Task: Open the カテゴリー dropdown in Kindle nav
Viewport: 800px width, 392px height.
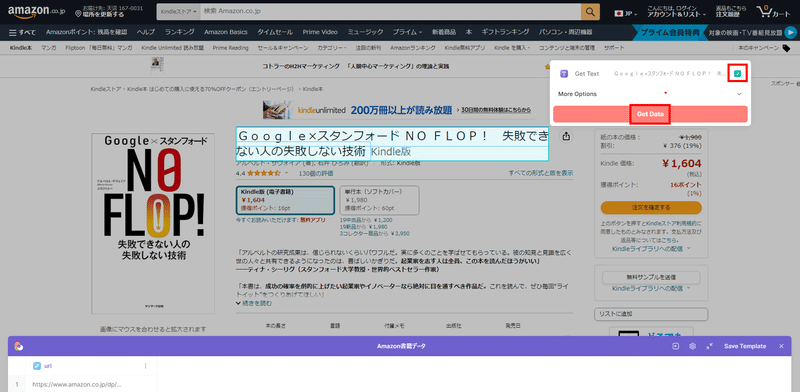Action: coord(332,48)
